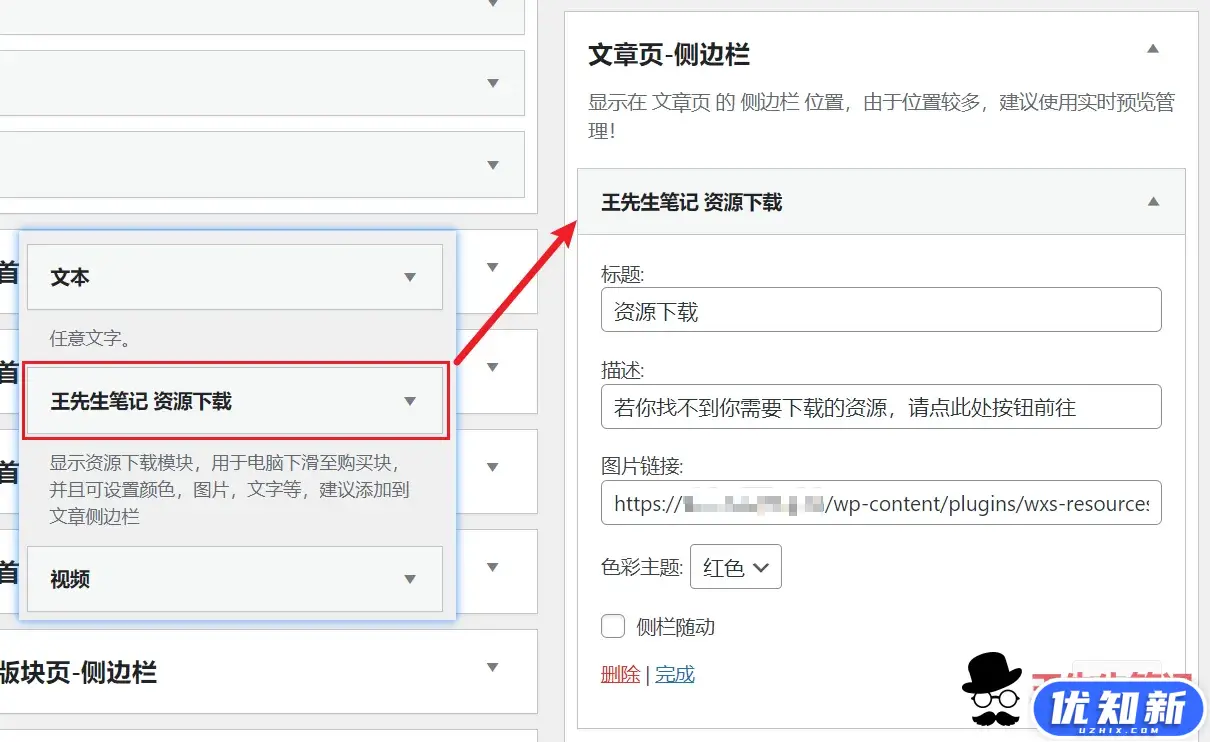Expand the chevron beside the first 首 widget row
This screenshot has height=742, width=1210.
(x=491, y=267)
